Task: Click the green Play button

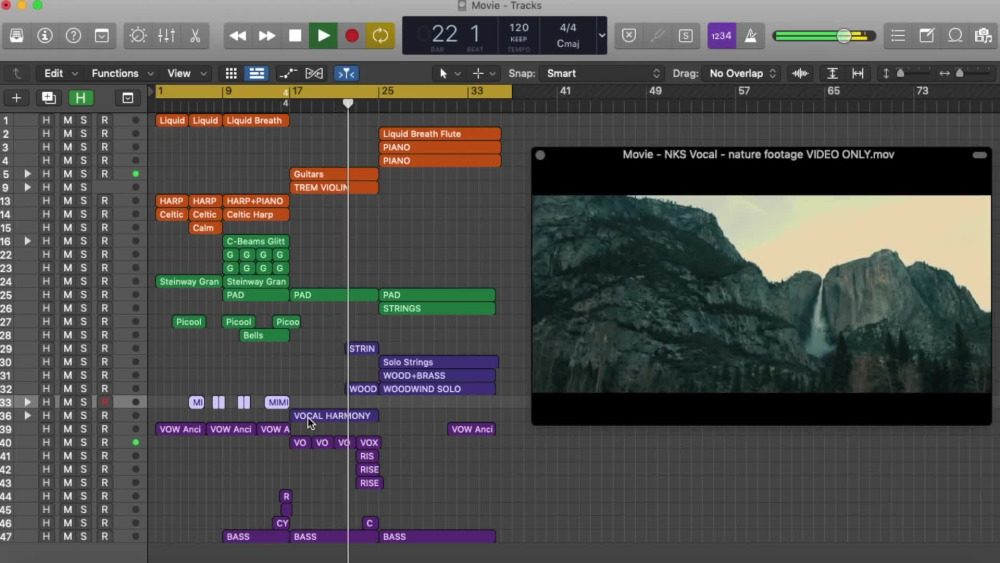Action: tap(323, 36)
